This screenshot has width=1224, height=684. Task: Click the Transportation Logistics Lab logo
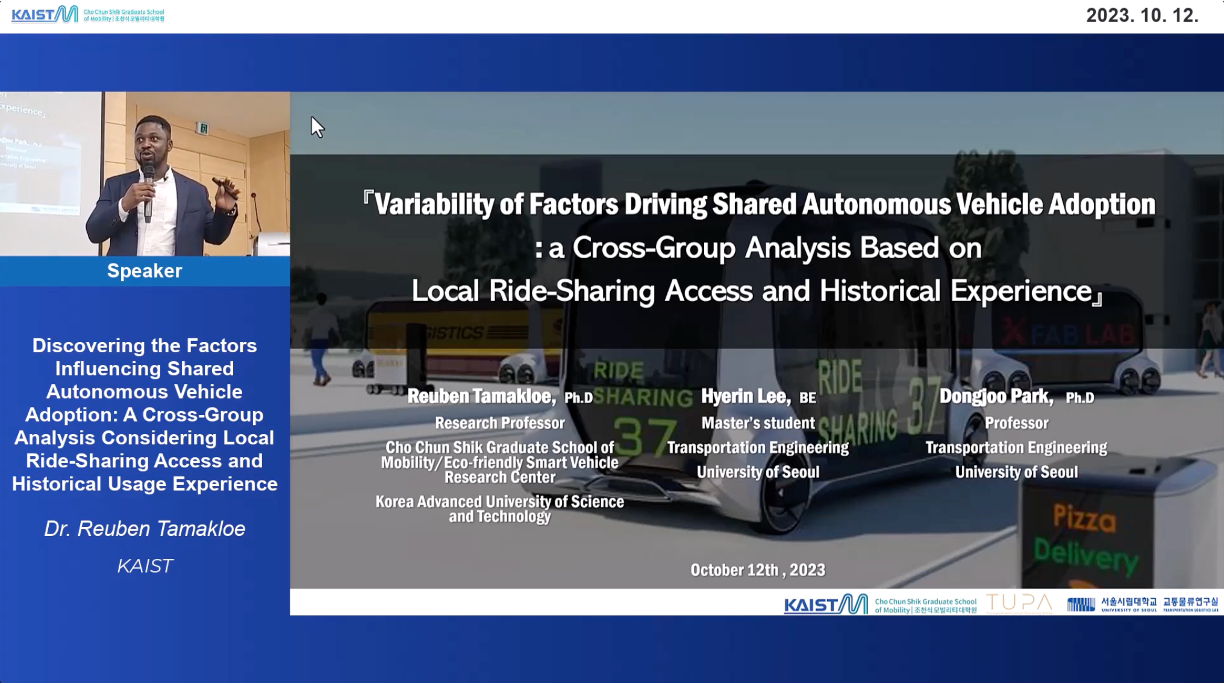pos(1190,604)
